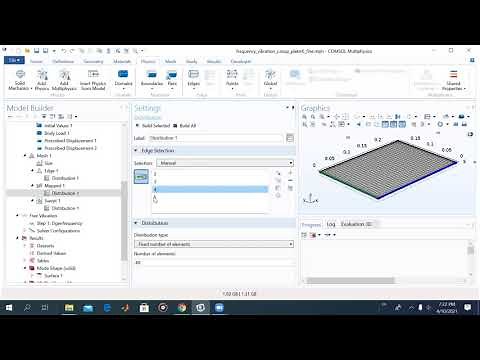Switch to the Geometry ribbon tab

click(x=93, y=61)
